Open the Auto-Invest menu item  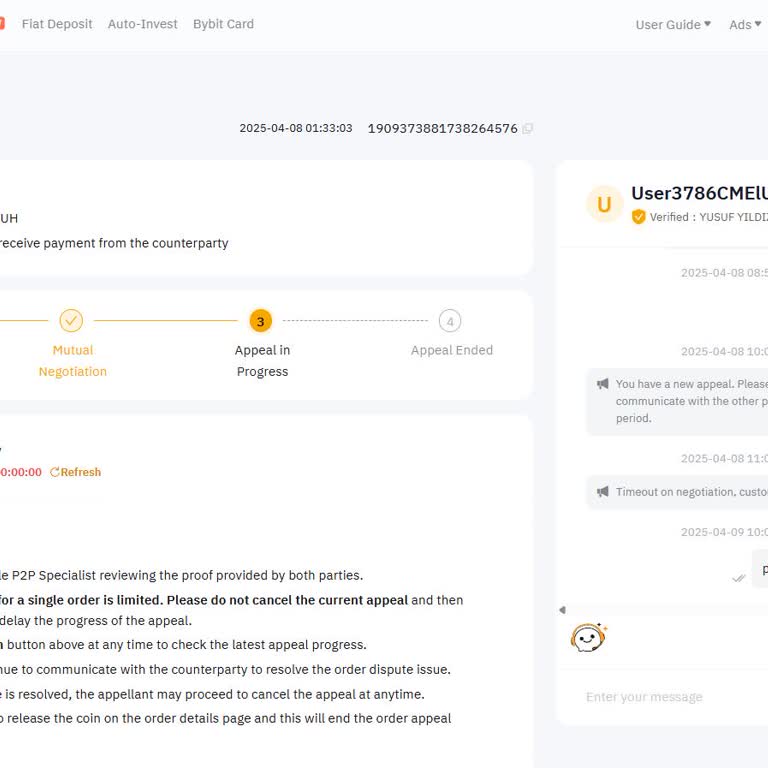point(143,24)
